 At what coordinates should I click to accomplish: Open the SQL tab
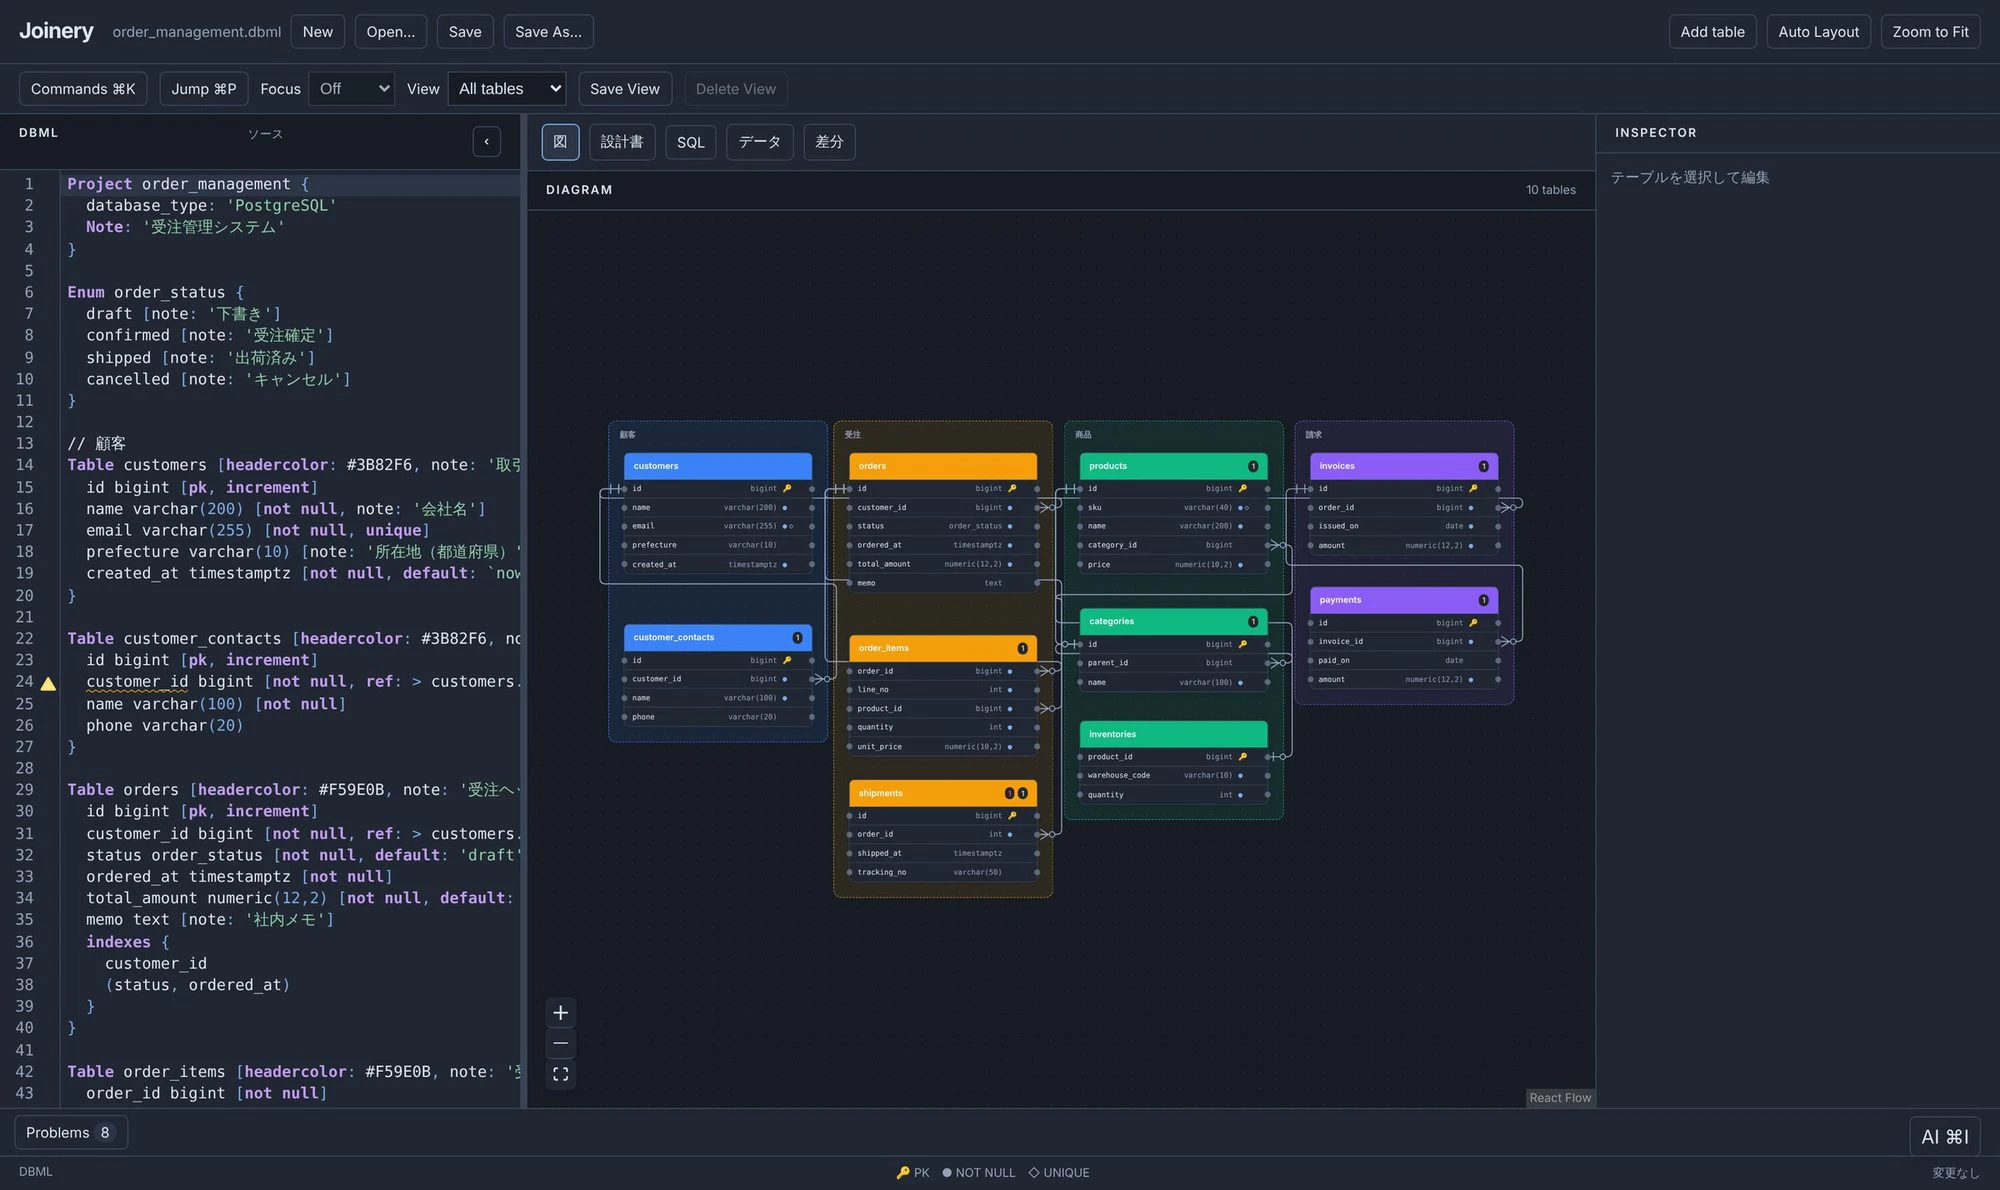point(691,142)
